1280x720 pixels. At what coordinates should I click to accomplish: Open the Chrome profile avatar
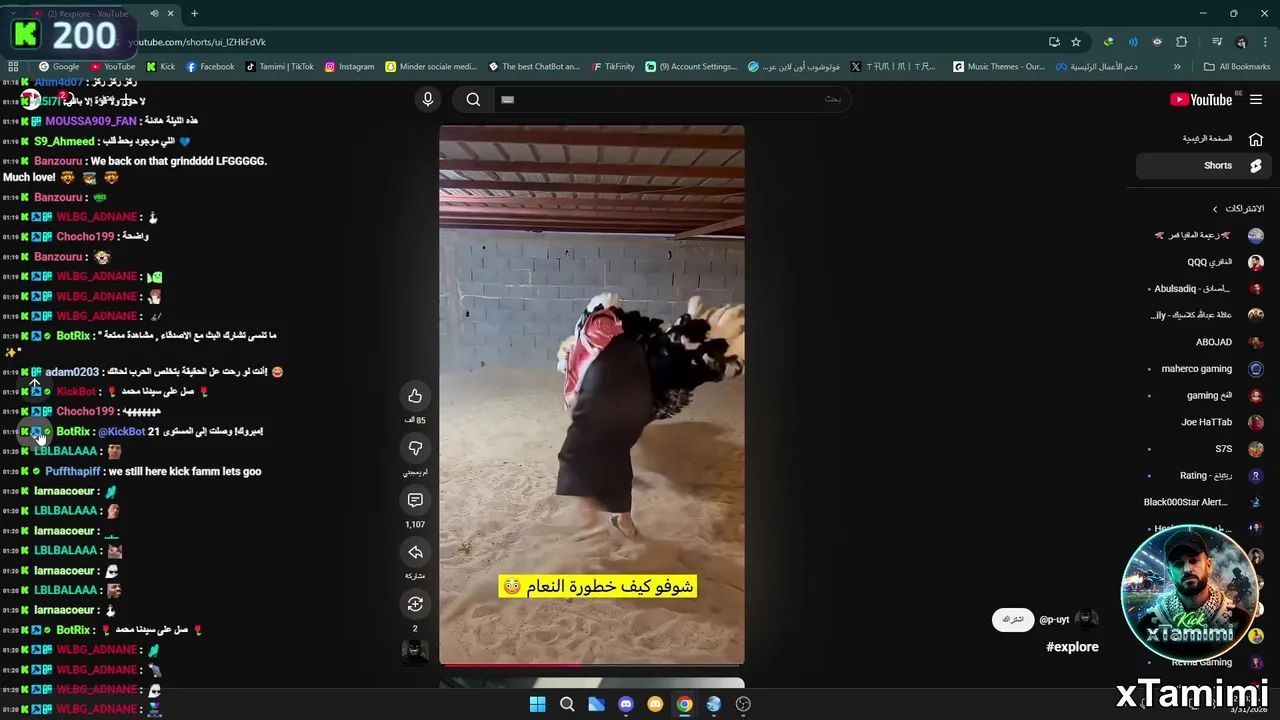(x=1241, y=42)
